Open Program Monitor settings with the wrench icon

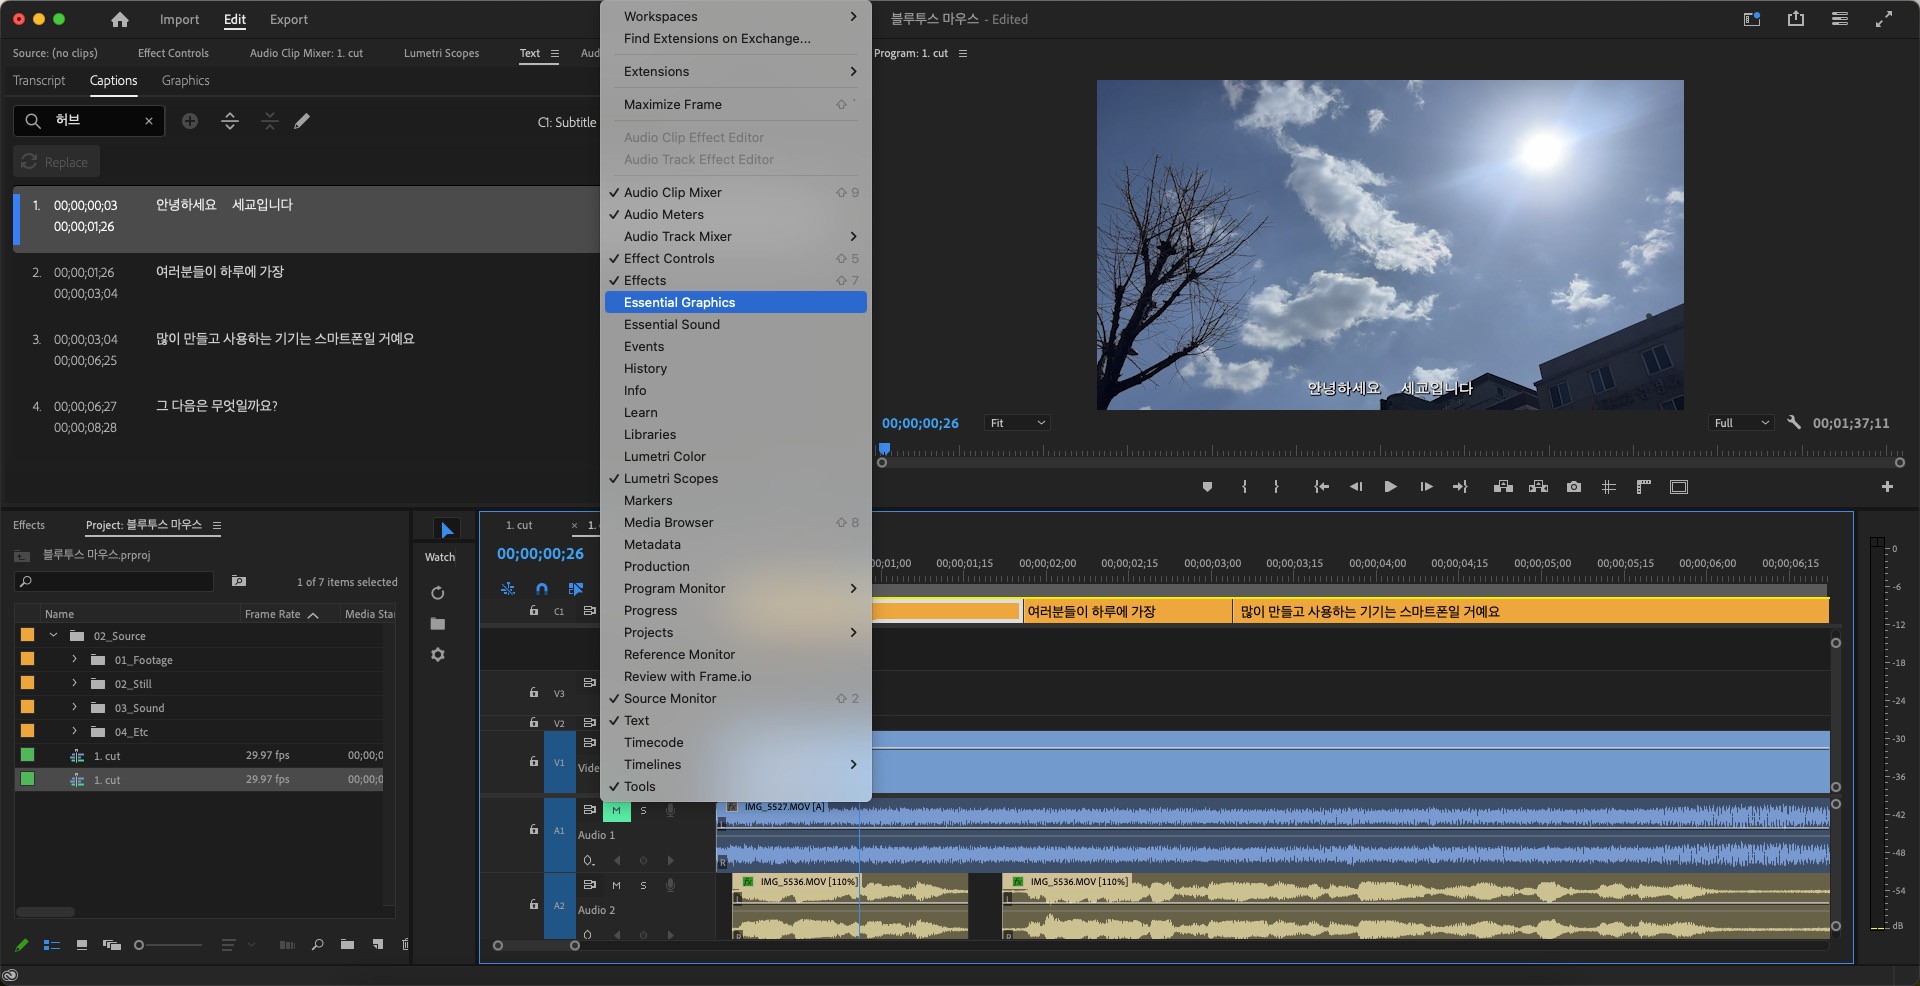(x=1794, y=423)
